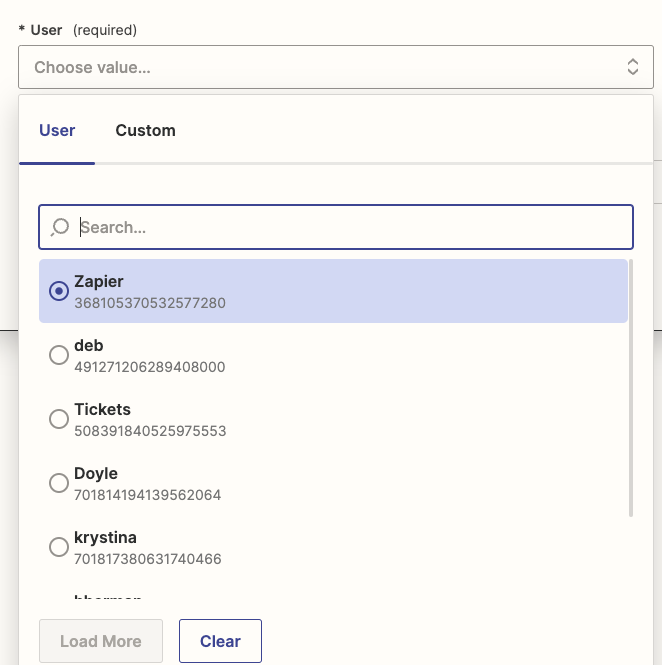This screenshot has width=662, height=665.
Task: Click the partially visible bherman entry
Action: (108, 599)
